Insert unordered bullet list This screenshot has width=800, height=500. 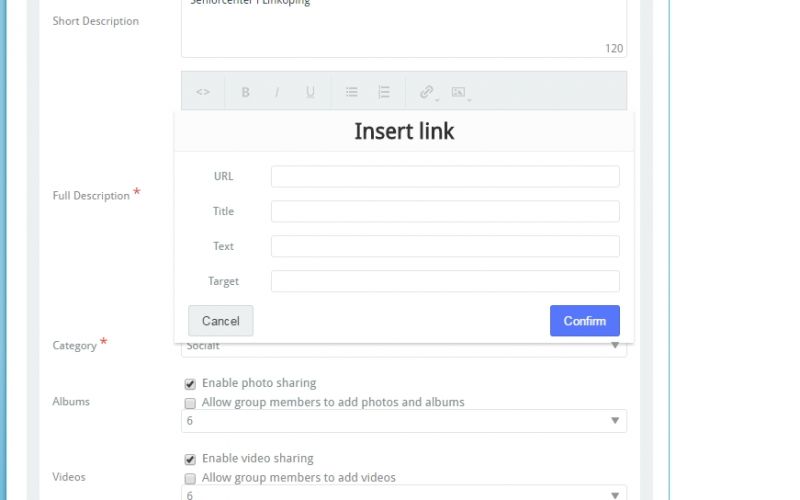[352, 92]
